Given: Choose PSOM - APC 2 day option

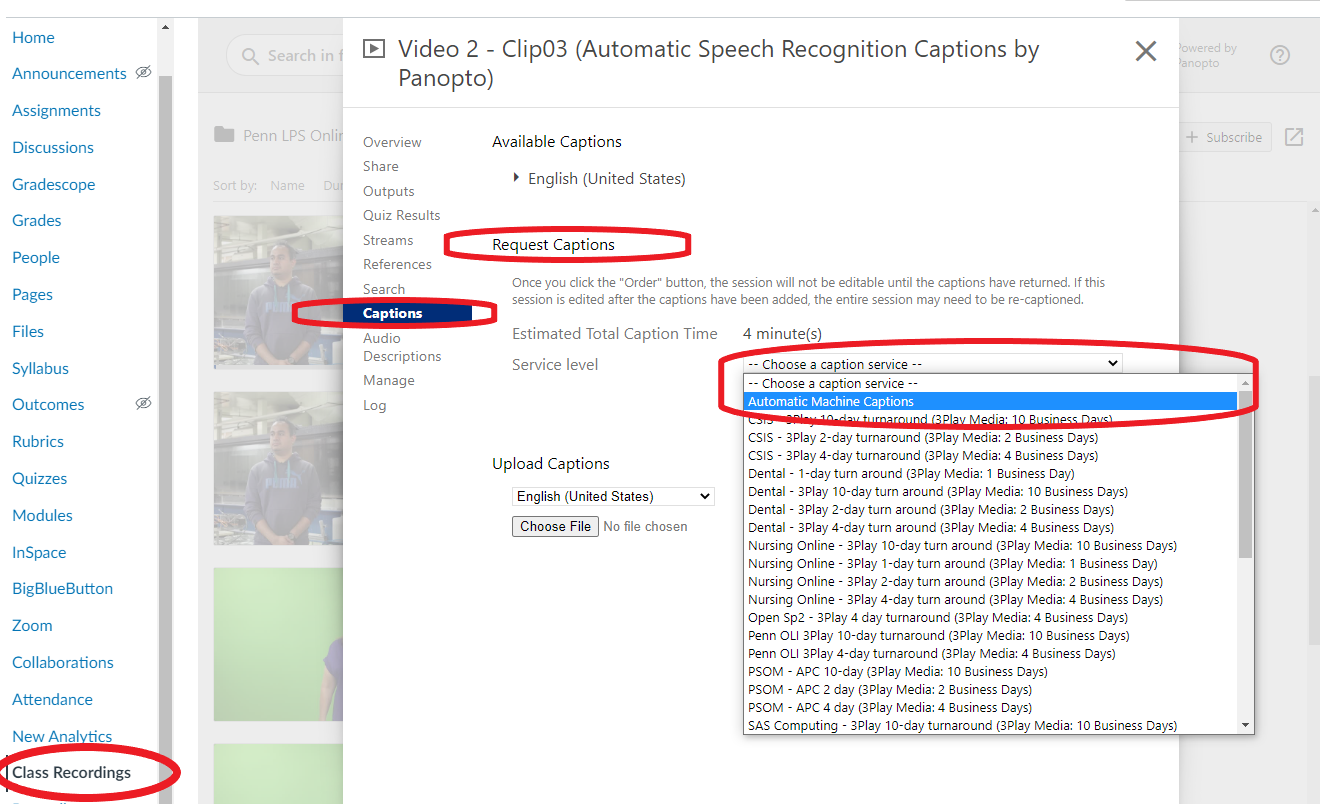Looking at the screenshot, I should pos(991,689).
